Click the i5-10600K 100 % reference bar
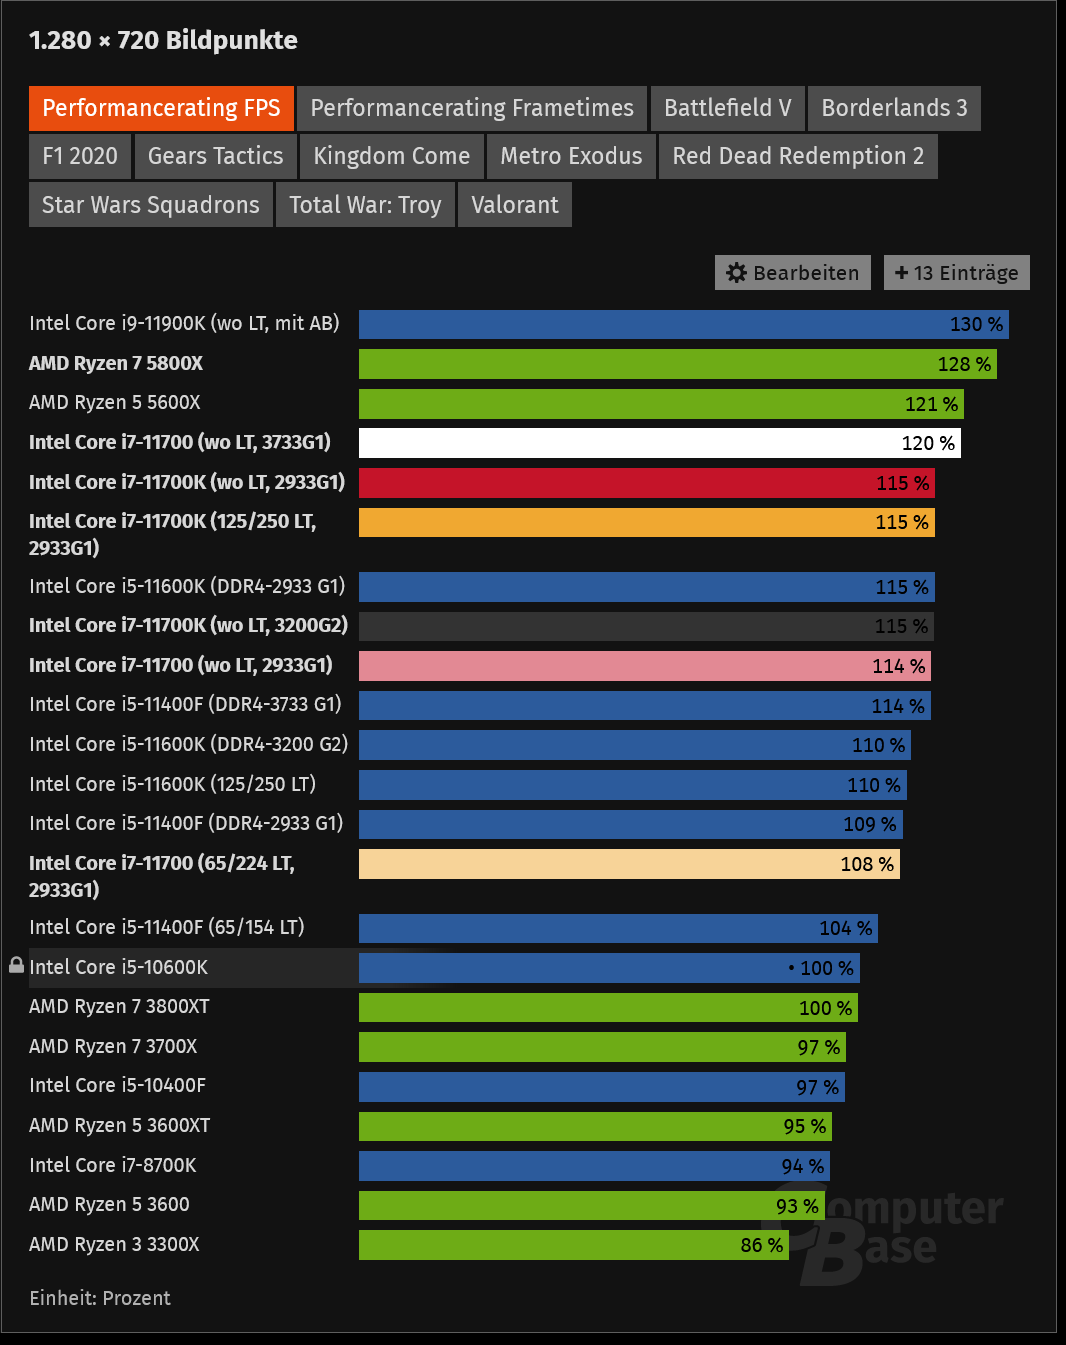This screenshot has width=1066, height=1345. click(609, 968)
